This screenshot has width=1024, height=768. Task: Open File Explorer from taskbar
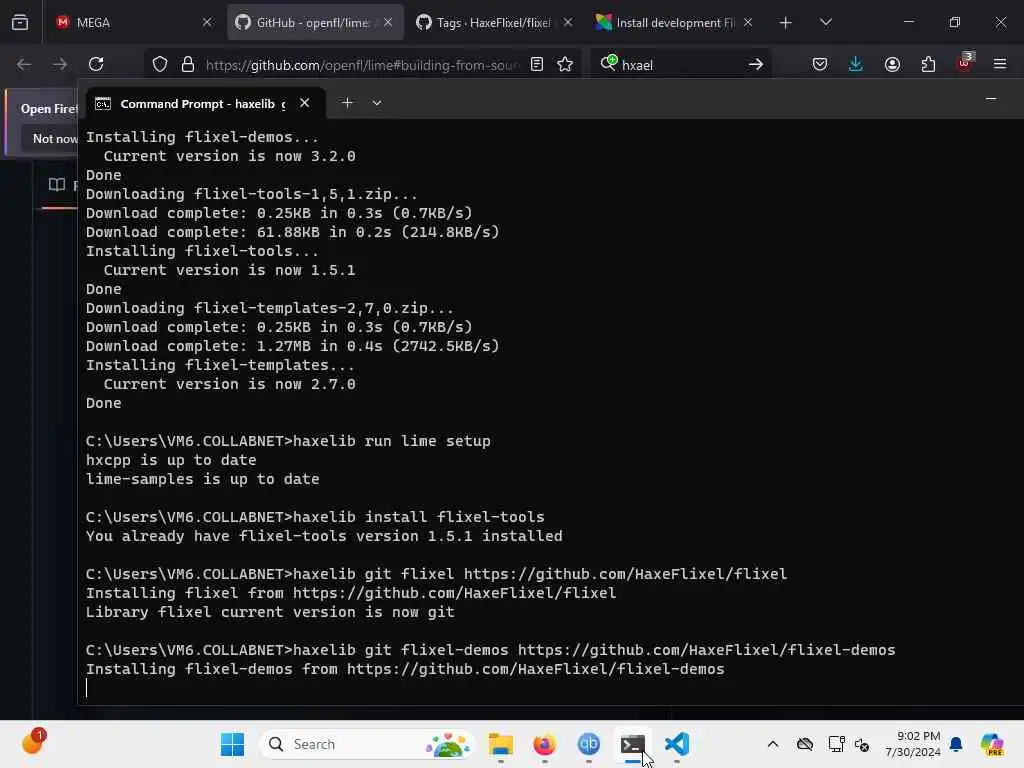(501, 744)
